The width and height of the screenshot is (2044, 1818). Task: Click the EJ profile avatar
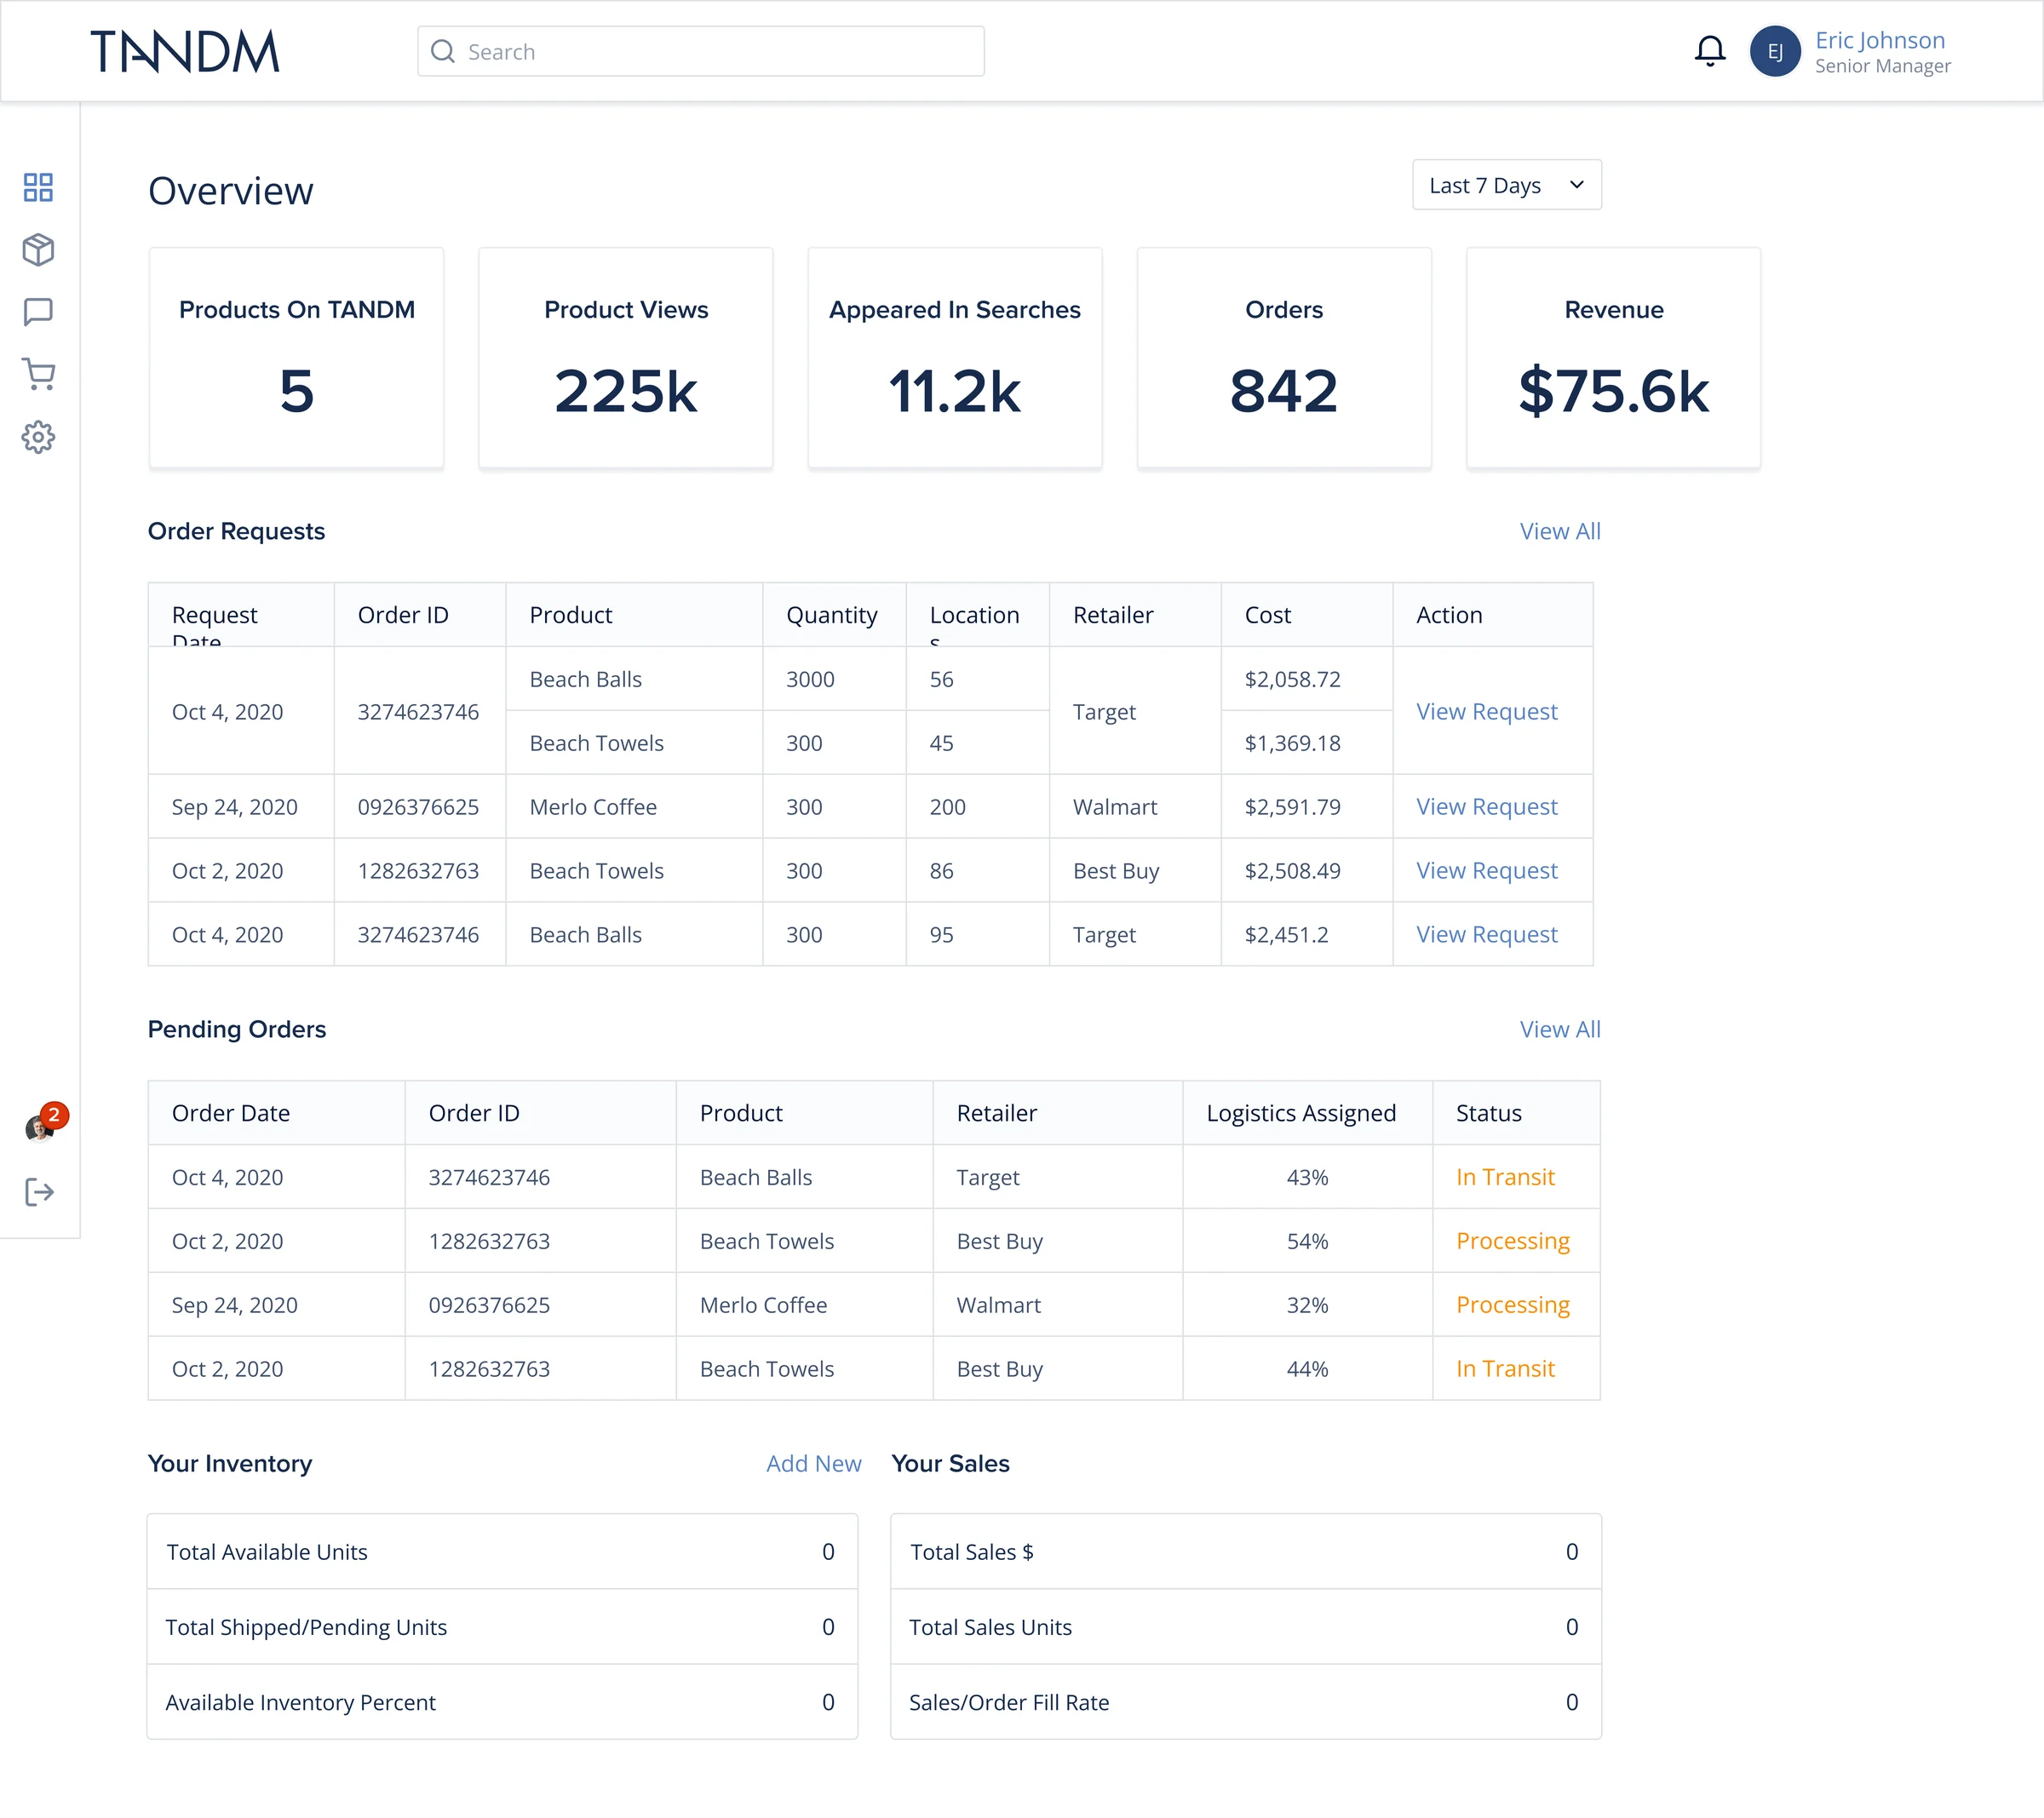(x=1775, y=51)
